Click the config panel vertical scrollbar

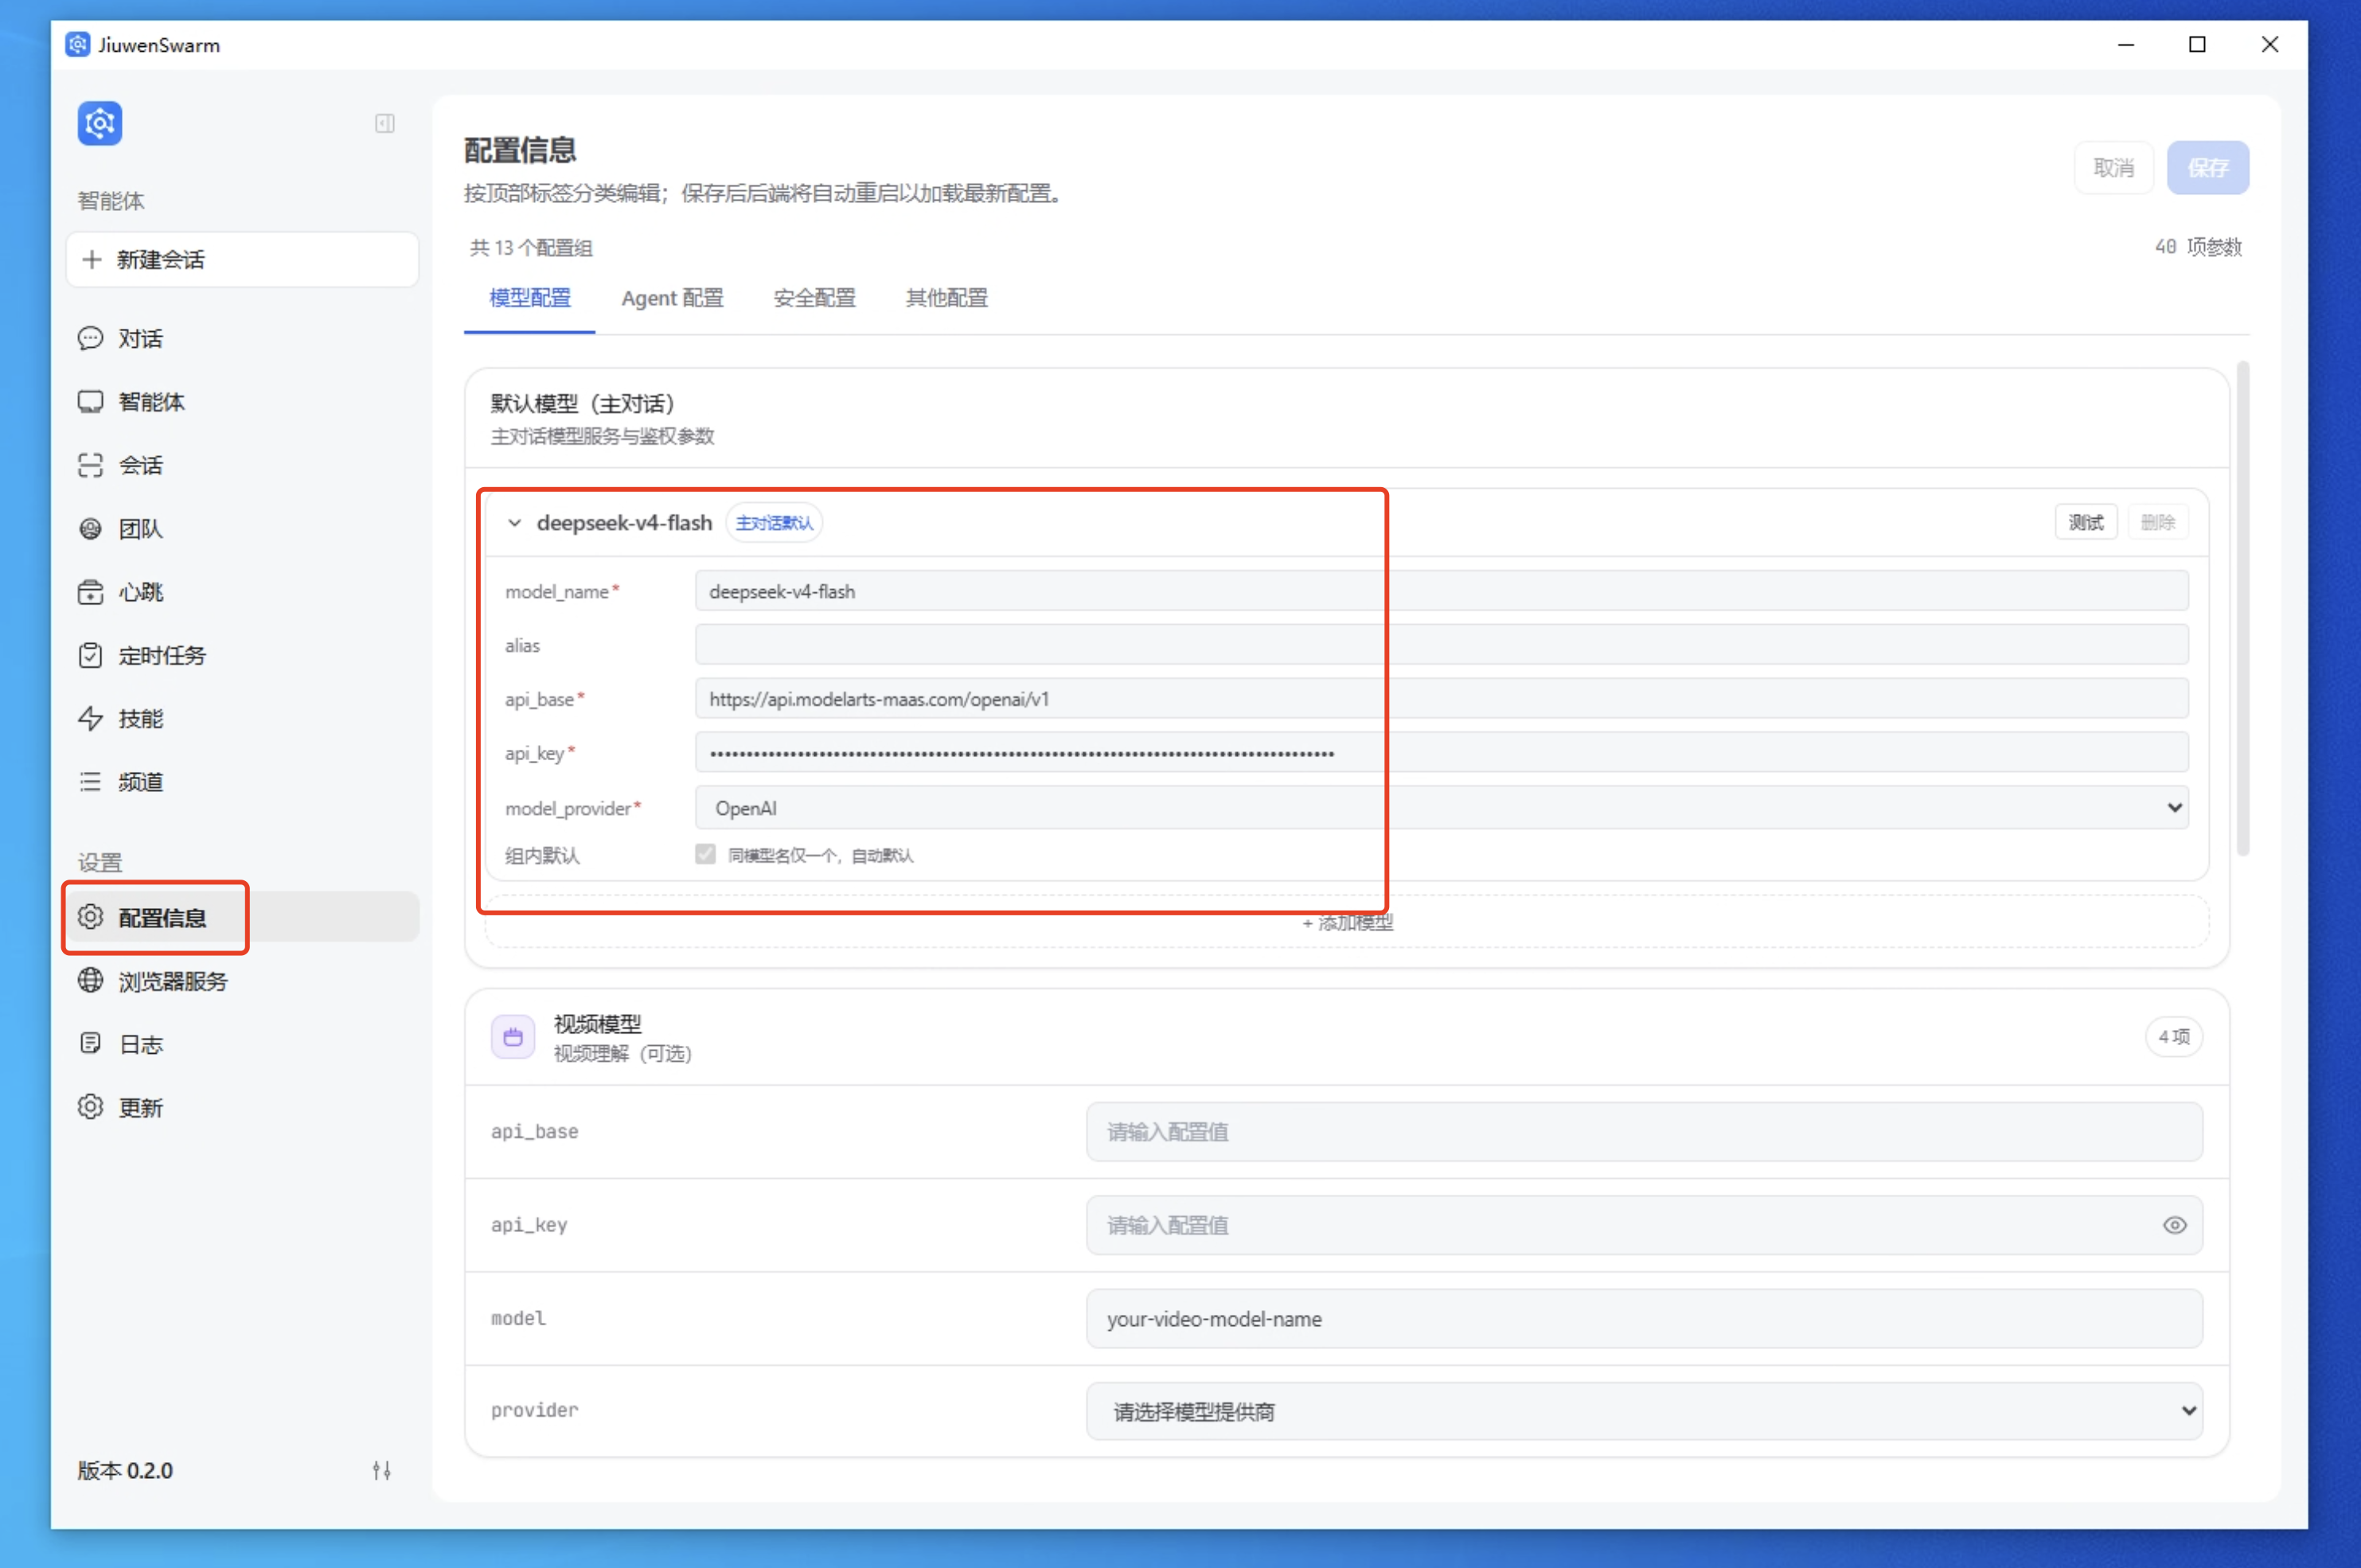click(x=2243, y=608)
